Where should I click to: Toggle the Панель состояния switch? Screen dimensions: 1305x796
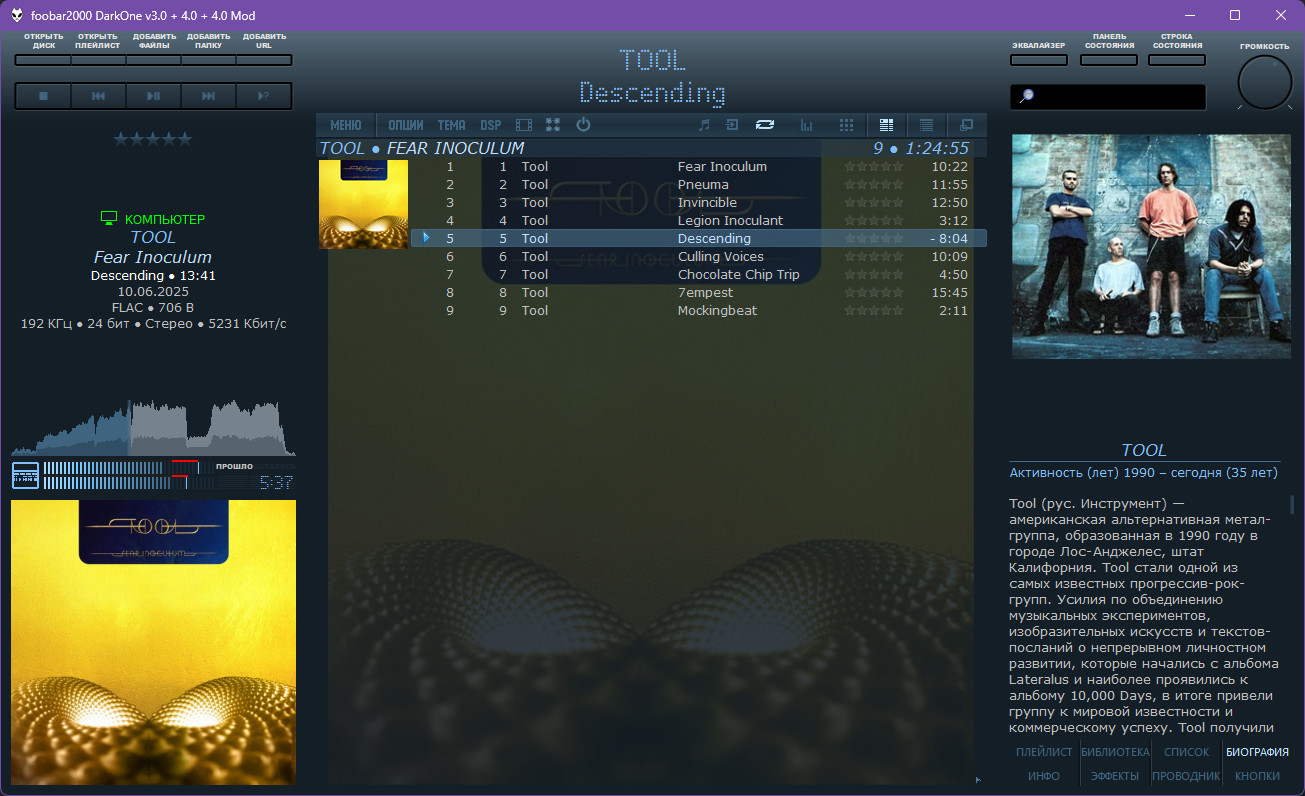pyautogui.click(x=1109, y=60)
